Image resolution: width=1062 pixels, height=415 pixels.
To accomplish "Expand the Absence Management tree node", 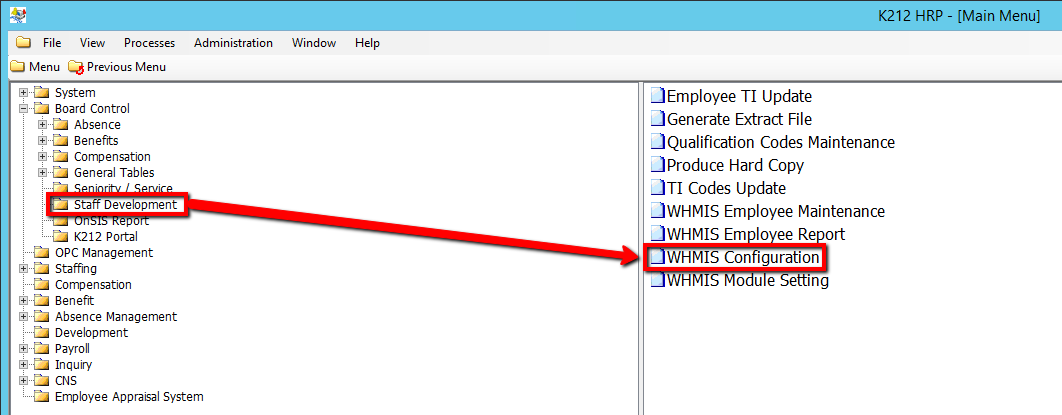I will coord(24,317).
